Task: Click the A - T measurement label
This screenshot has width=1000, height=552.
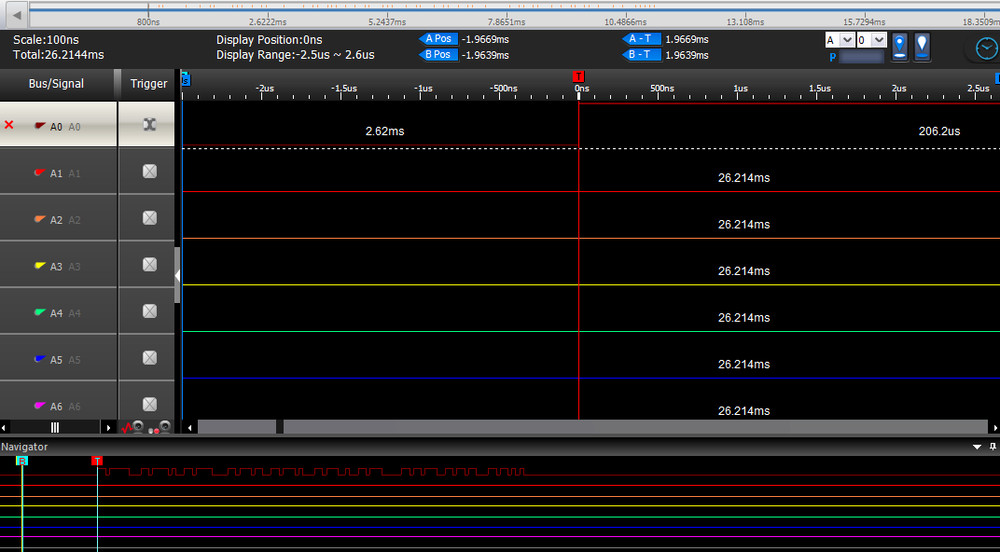Action: pos(642,39)
